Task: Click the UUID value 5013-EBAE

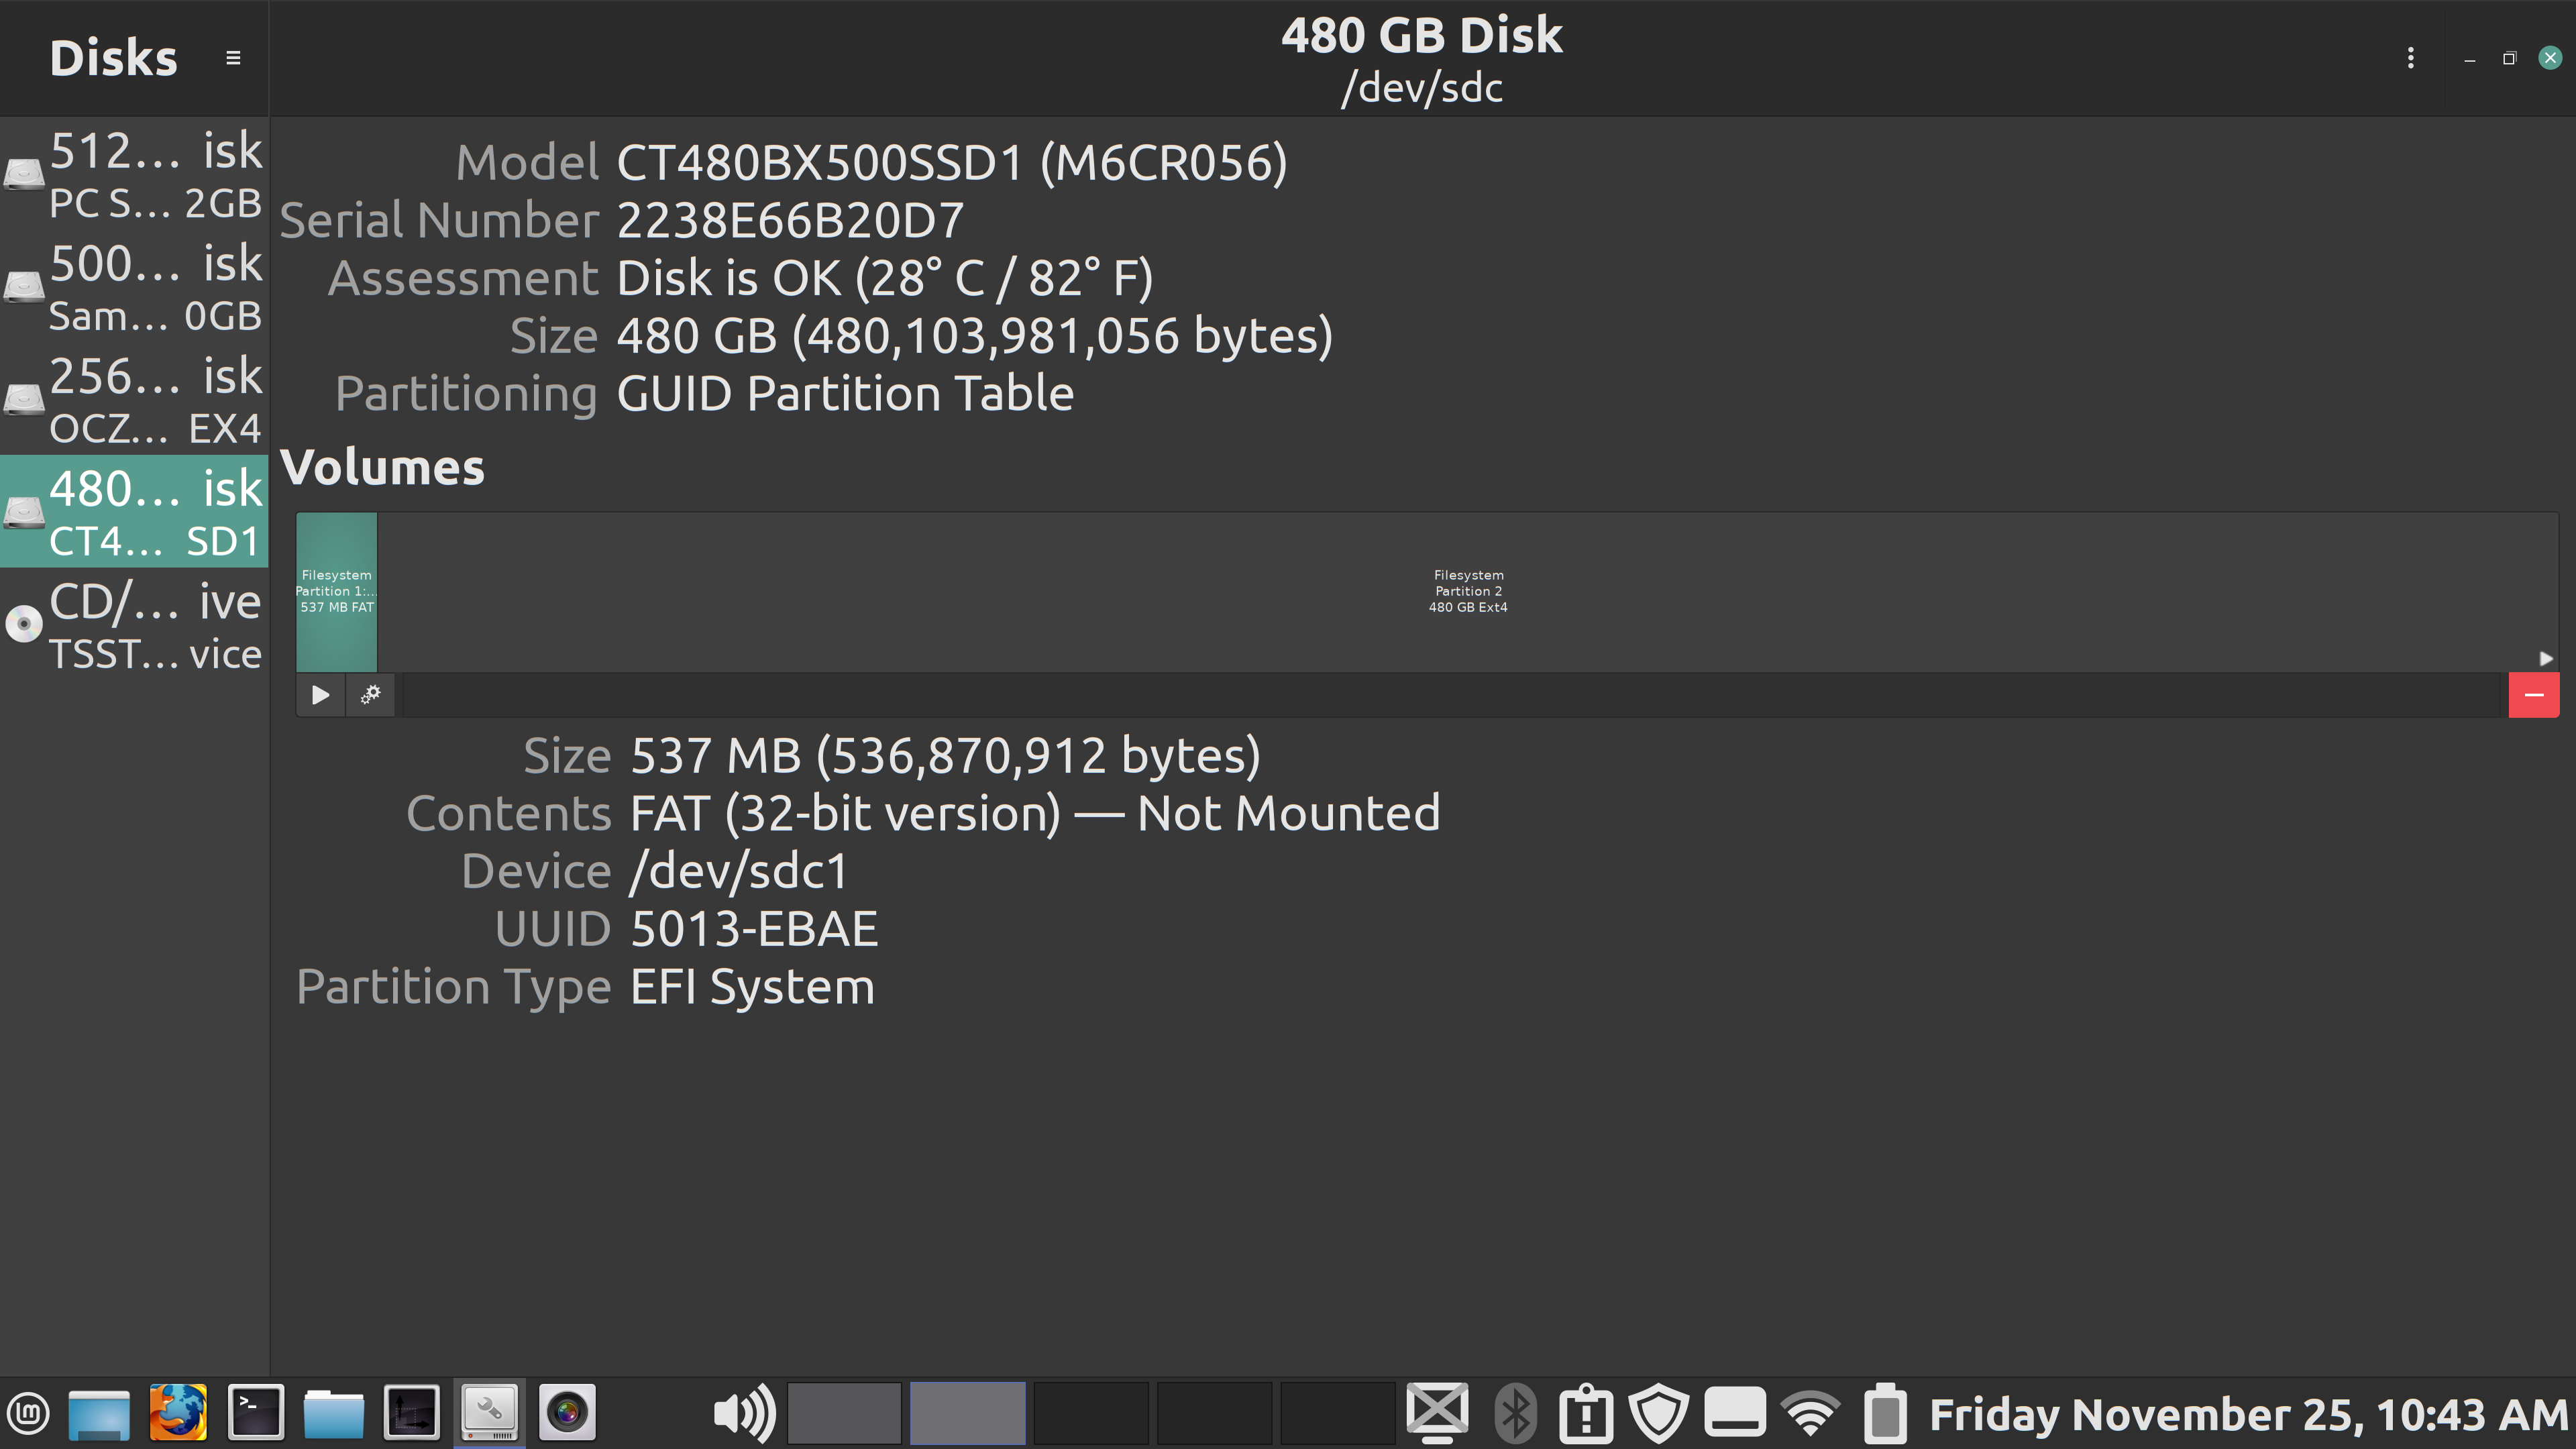Action: pos(754,929)
